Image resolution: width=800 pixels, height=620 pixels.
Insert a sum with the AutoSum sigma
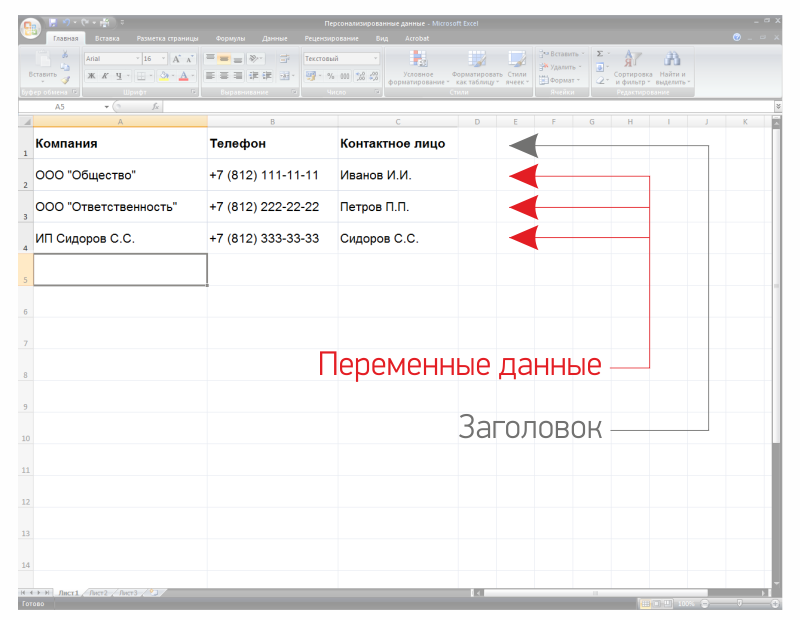(600, 54)
